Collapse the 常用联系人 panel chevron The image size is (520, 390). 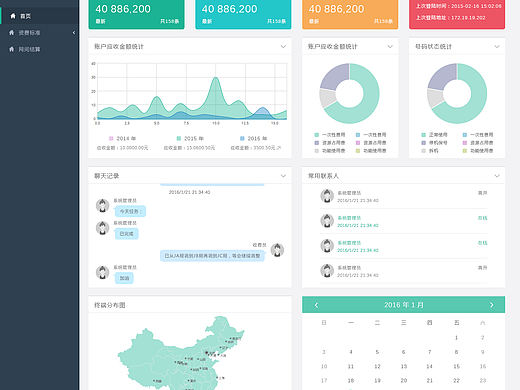pyautogui.click(x=497, y=176)
